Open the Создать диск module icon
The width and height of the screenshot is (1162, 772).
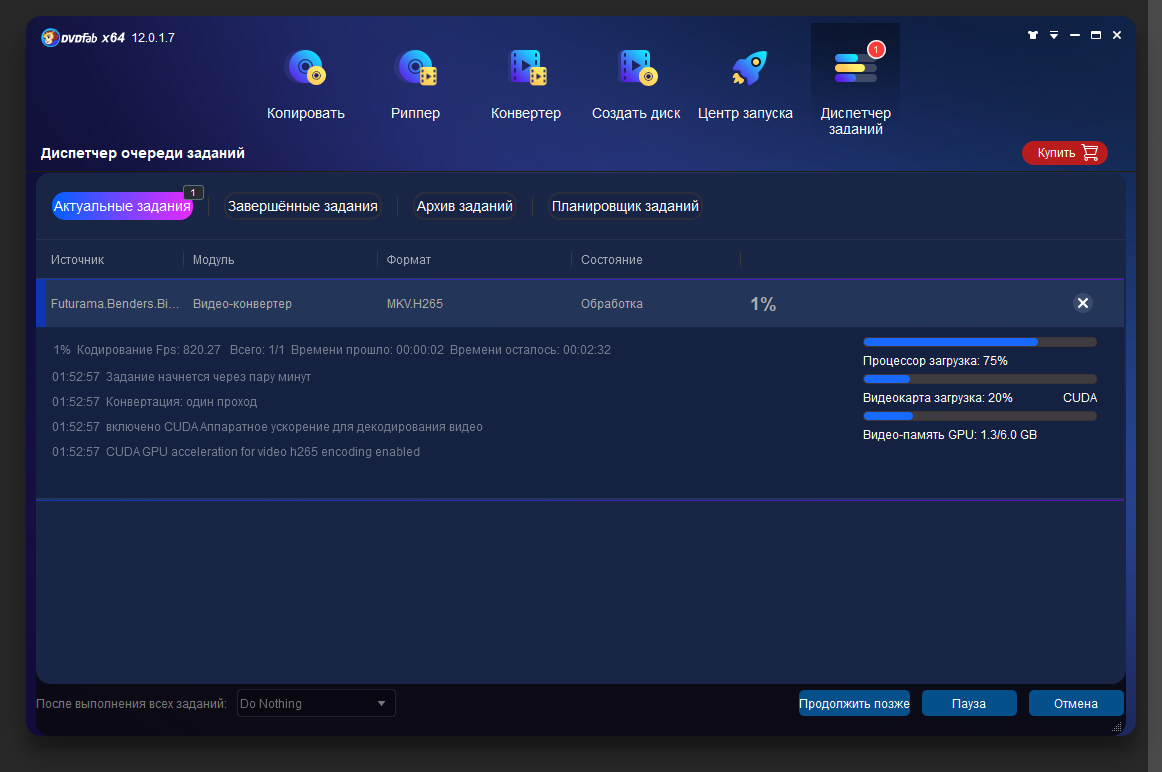coord(636,69)
